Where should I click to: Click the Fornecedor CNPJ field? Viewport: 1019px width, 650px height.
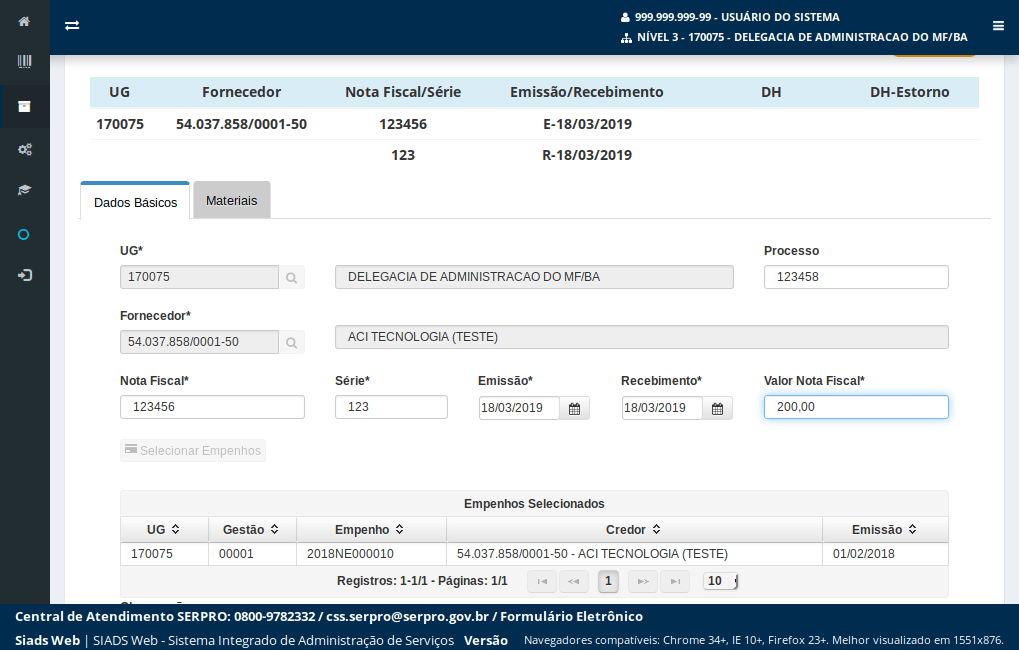(200, 342)
